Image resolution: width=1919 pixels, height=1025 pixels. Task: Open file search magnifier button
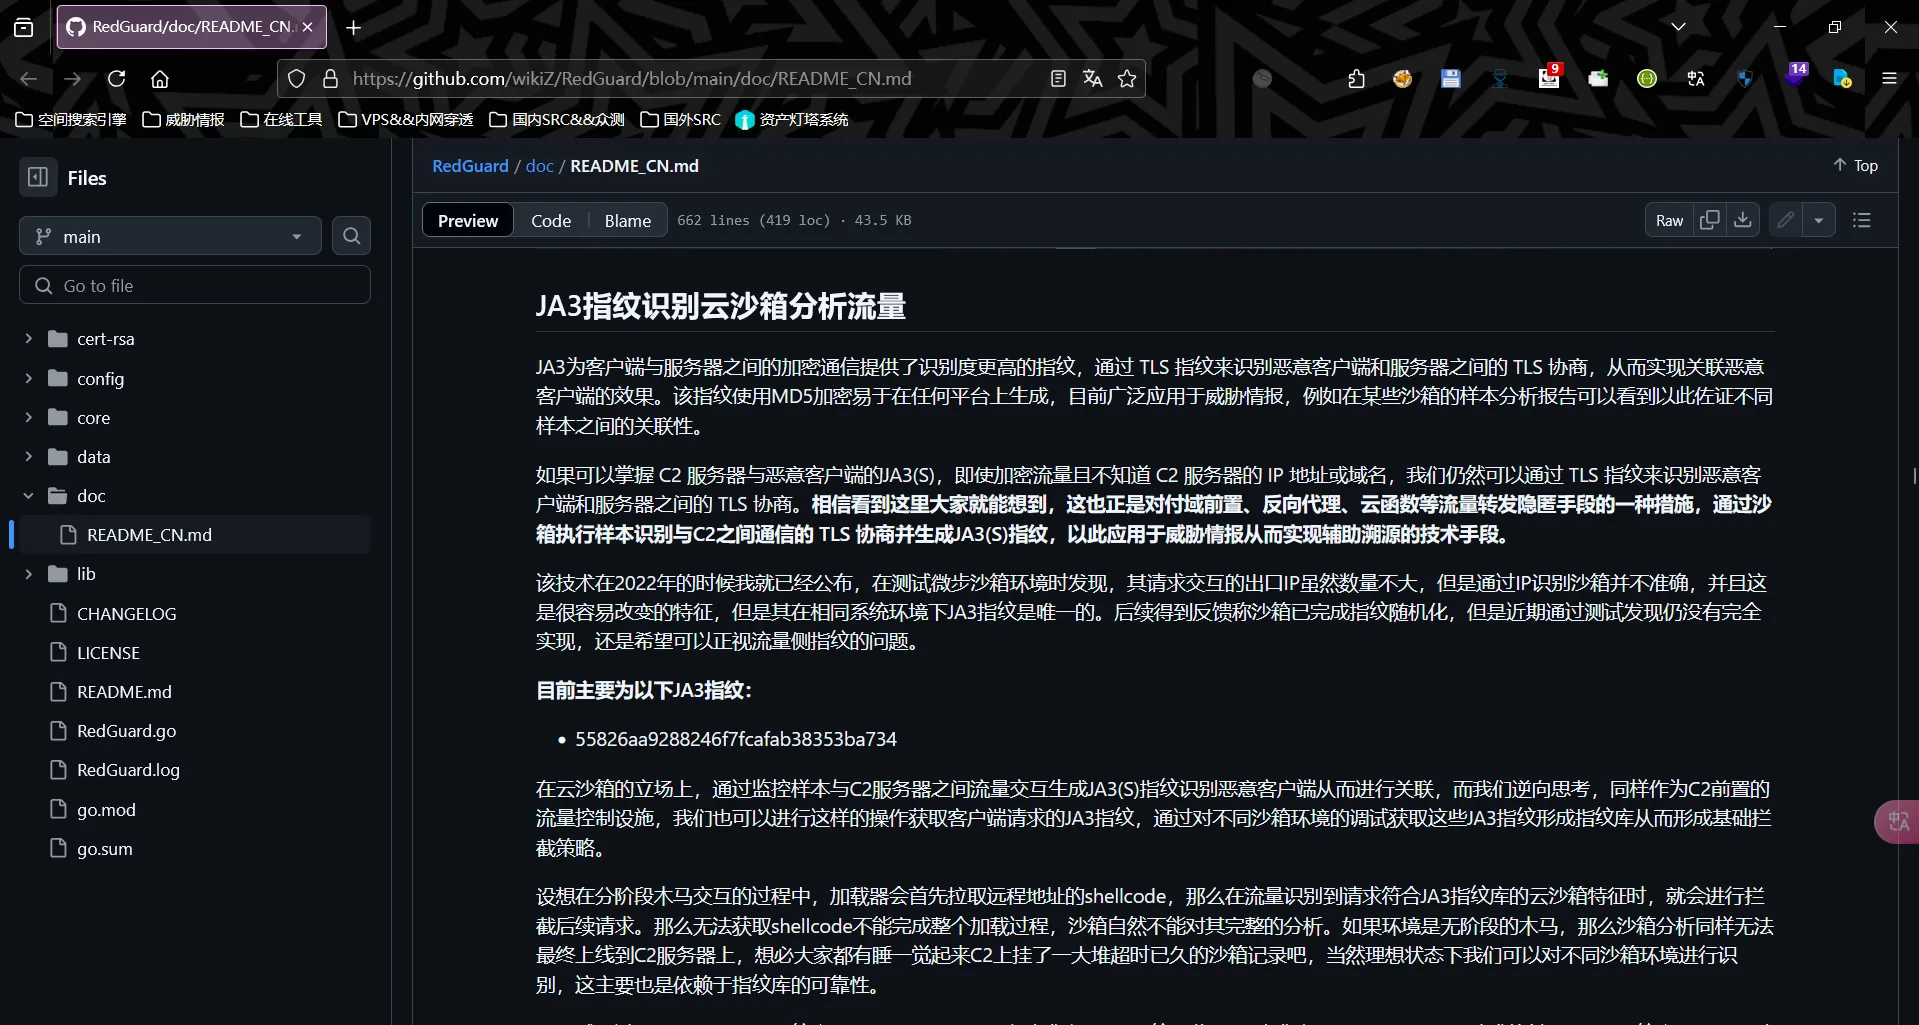[351, 236]
